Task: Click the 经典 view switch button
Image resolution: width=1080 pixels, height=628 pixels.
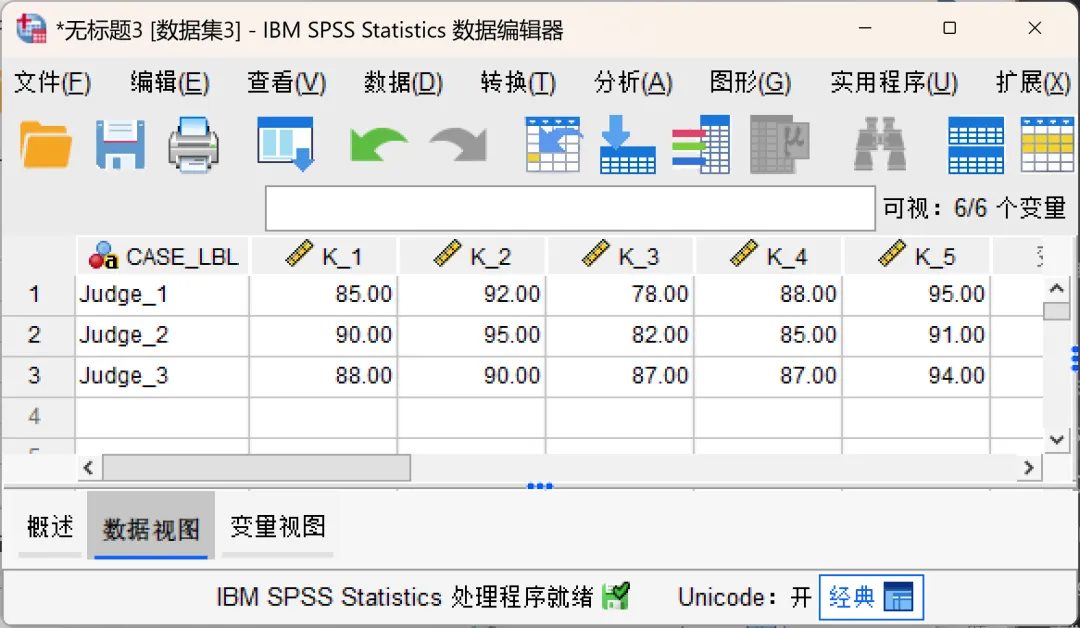Action: point(871,597)
